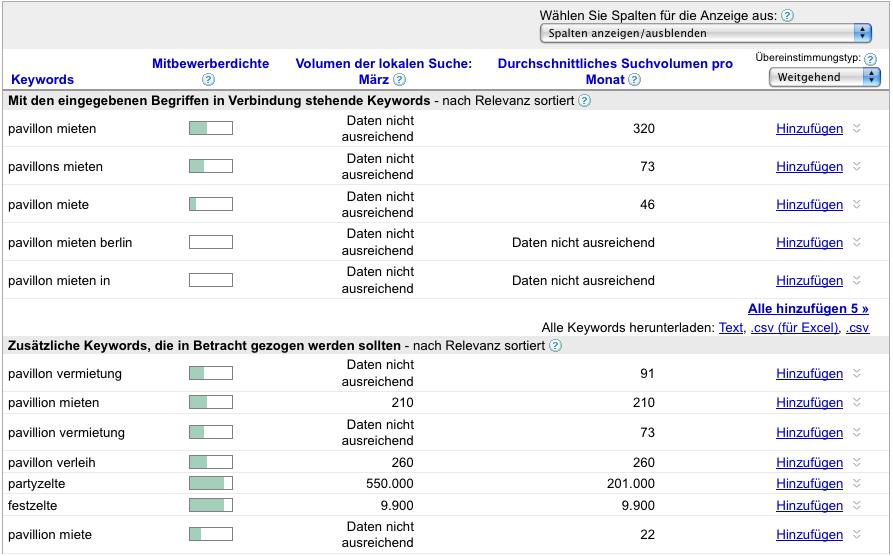Expand chevron menu for pavillon mieten berlin
Screen dimensions: 893x556
click(x=857, y=242)
